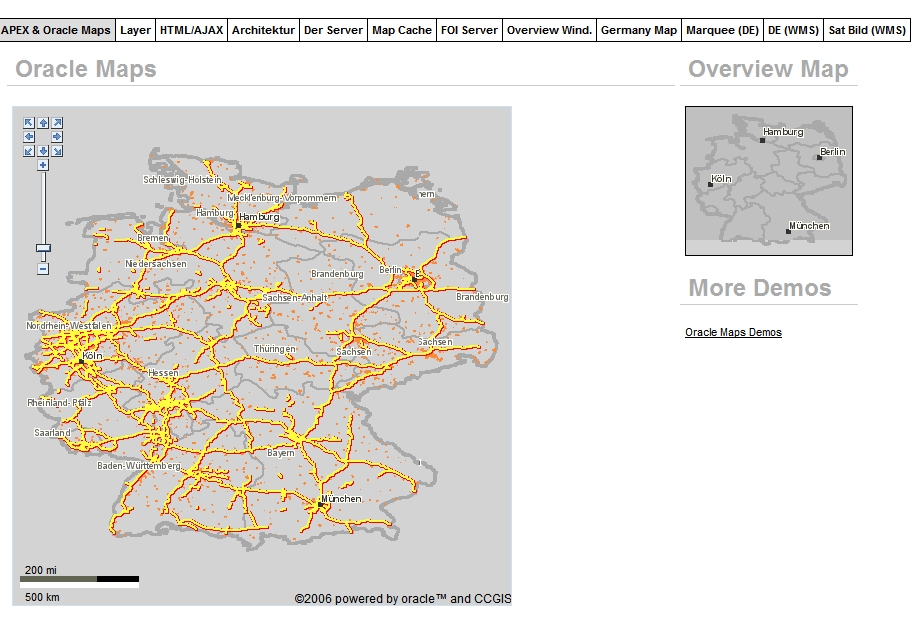The height and width of the screenshot is (622, 911).
Task: Click München city marker on main map
Action: click(320, 505)
